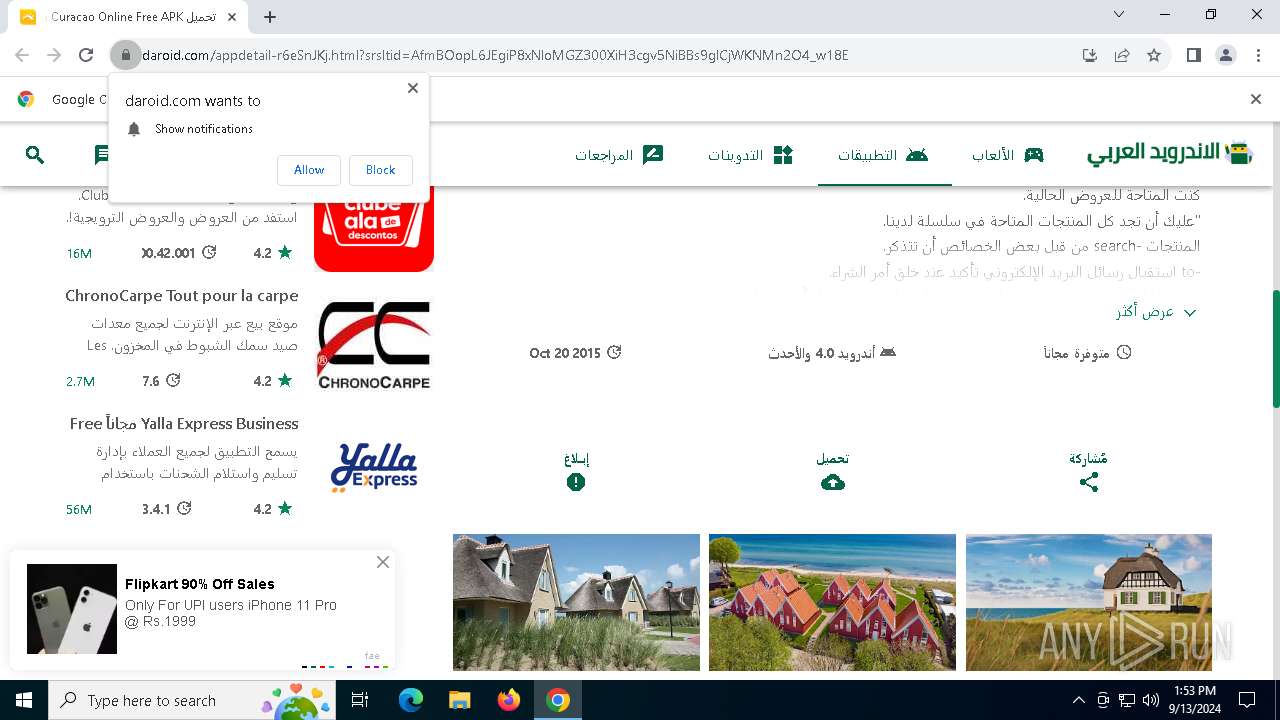Block notifications for daroid.com
The height and width of the screenshot is (720, 1280).
(x=380, y=170)
